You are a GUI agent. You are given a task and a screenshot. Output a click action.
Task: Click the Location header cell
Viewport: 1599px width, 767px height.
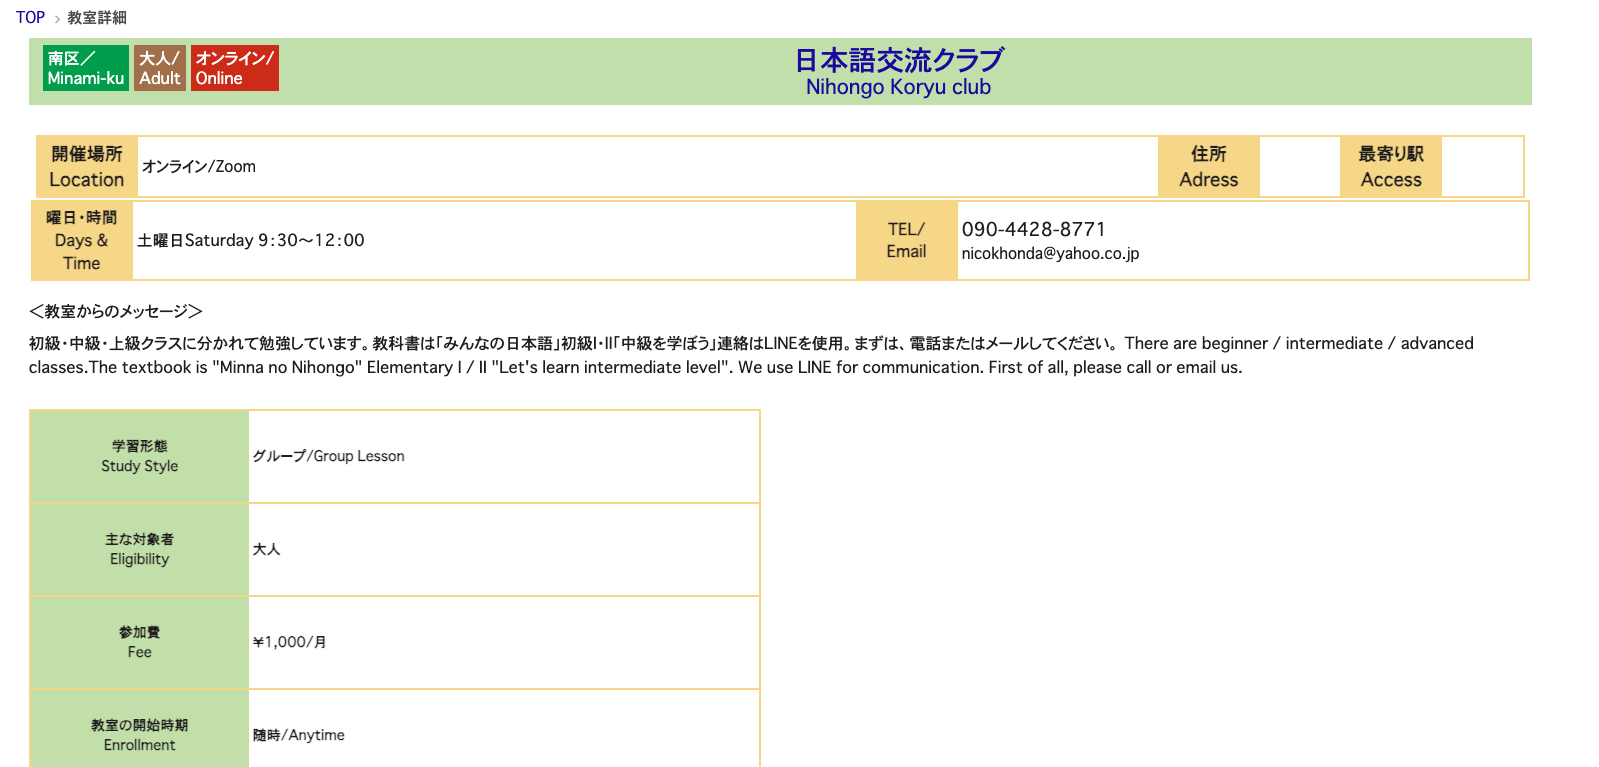click(x=87, y=167)
